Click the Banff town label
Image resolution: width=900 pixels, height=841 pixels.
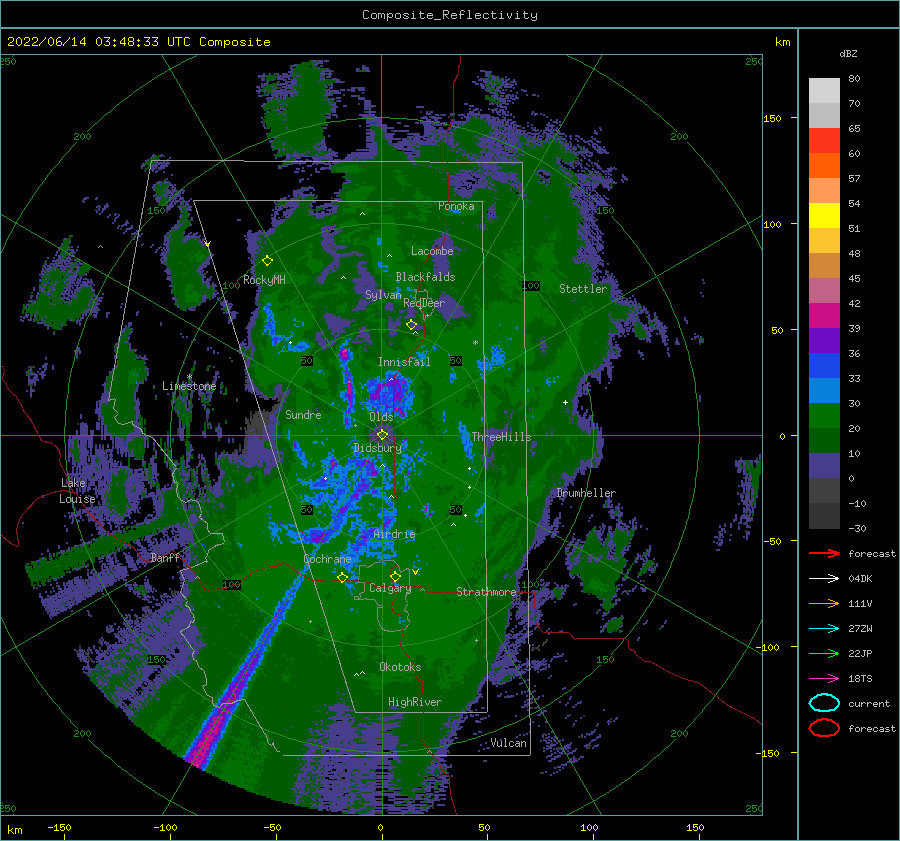pos(165,557)
